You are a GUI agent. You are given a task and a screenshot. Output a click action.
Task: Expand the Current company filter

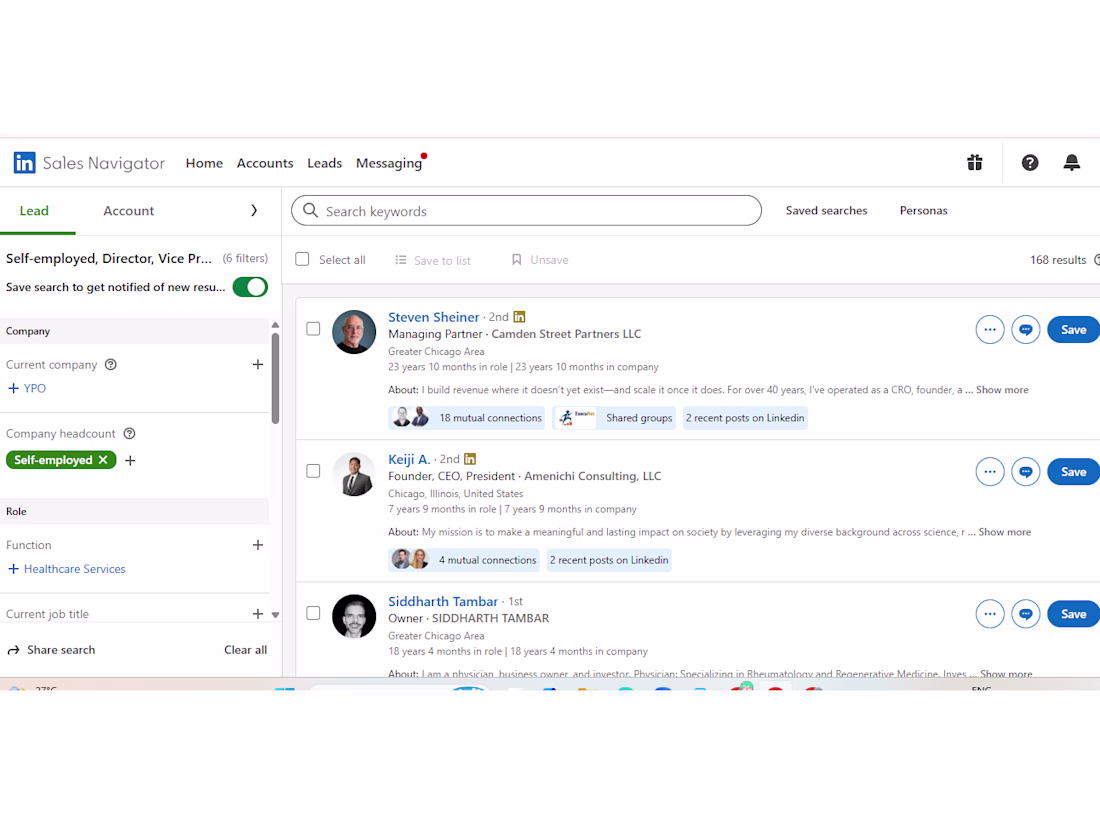[x=257, y=365]
